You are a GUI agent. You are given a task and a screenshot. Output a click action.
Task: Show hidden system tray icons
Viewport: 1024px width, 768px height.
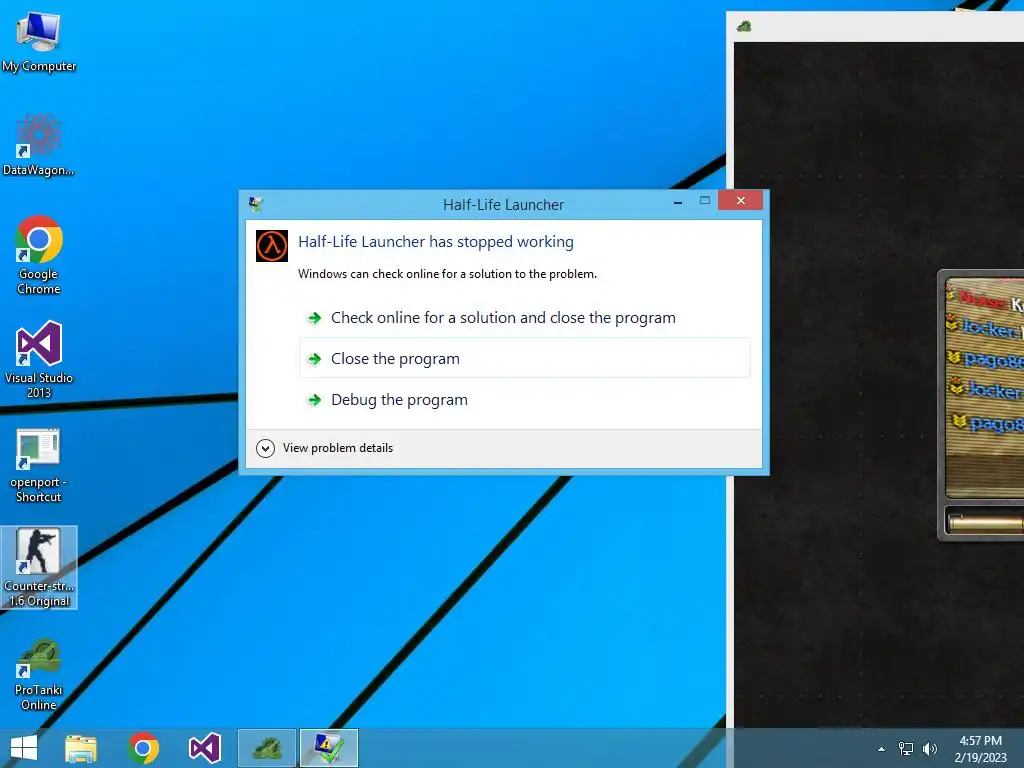click(881, 749)
